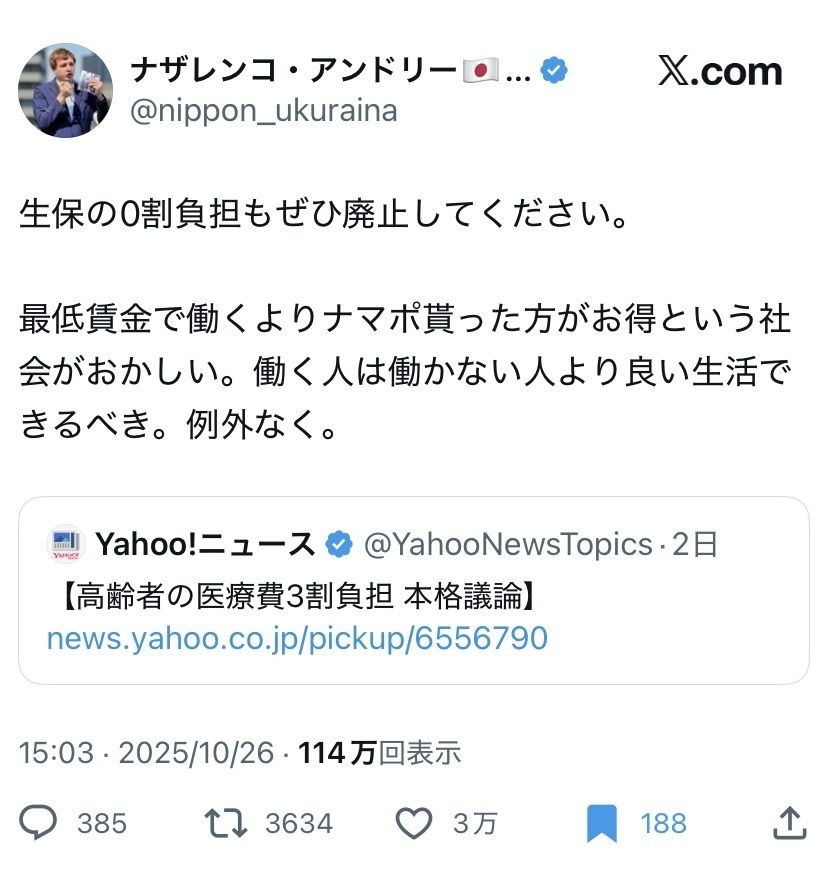Open the share upload icon
The width and height of the screenshot is (828, 877).
(x=790, y=822)
